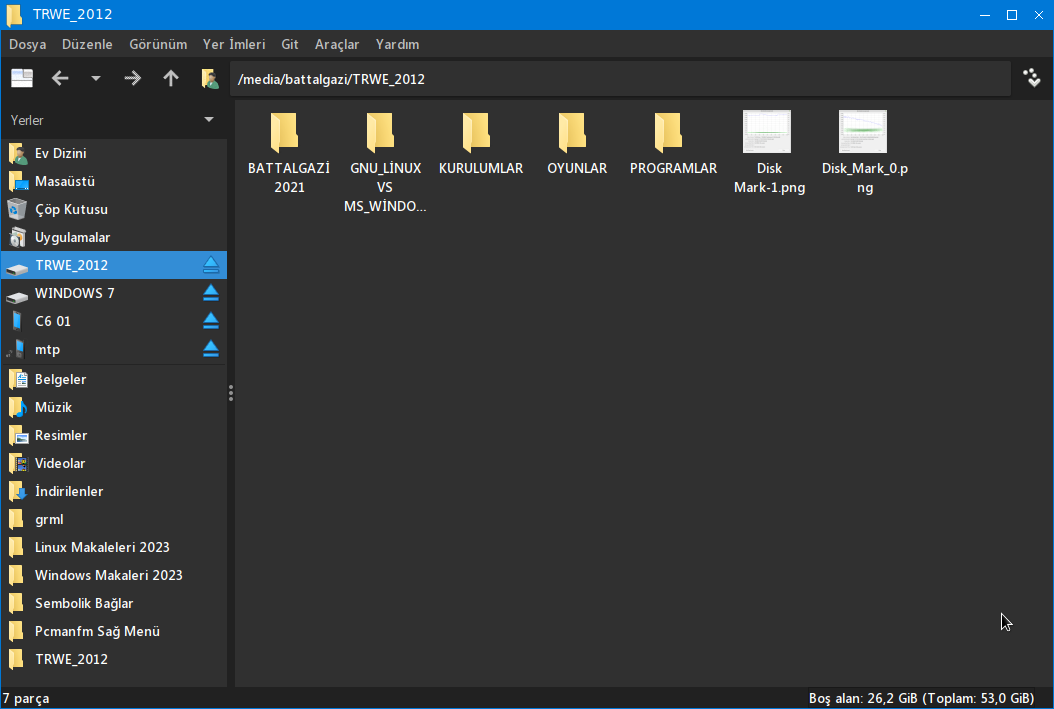Select the Disk_Mark_0.png thumbnail

pyautogui.click(x=863, y=132)
